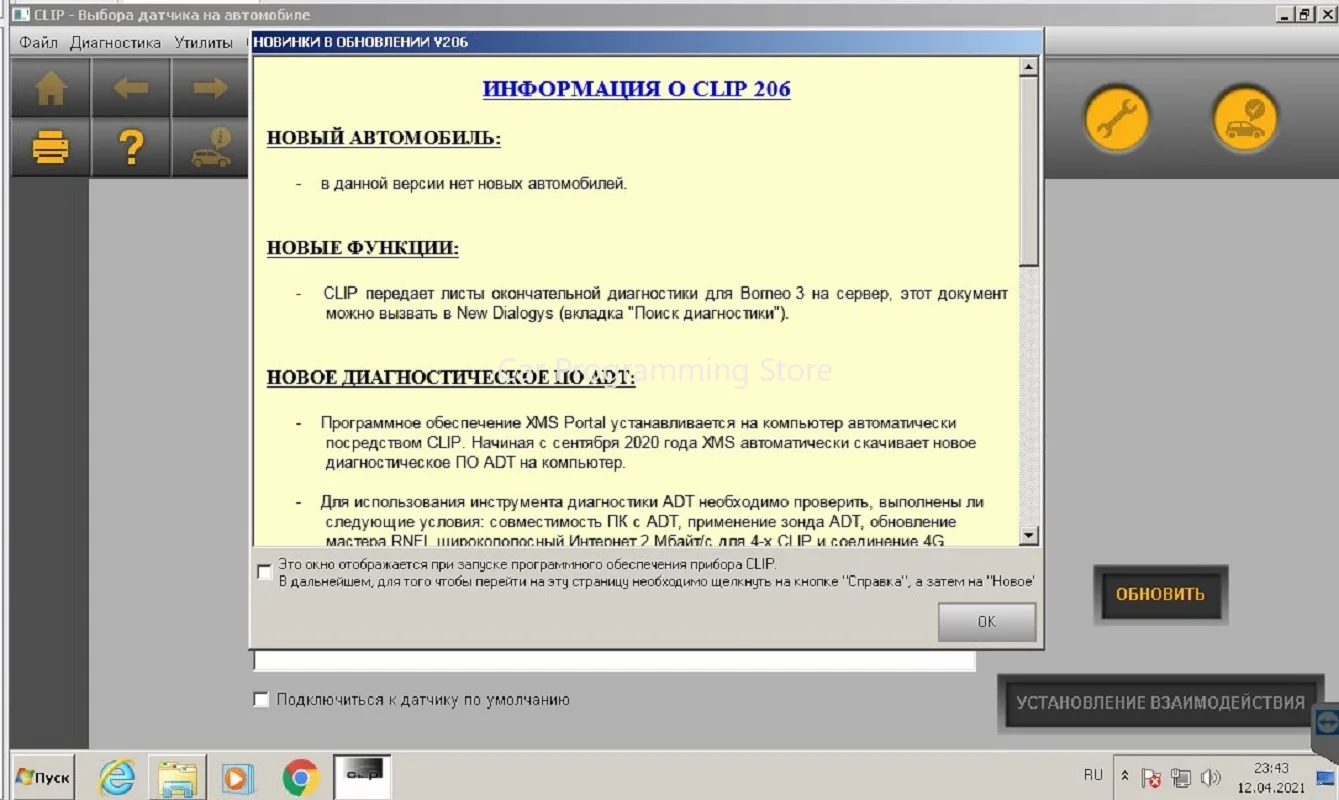1339x800 pixels.
Task: Click the vehicle information car icon
Action: [x=210, y=148]
